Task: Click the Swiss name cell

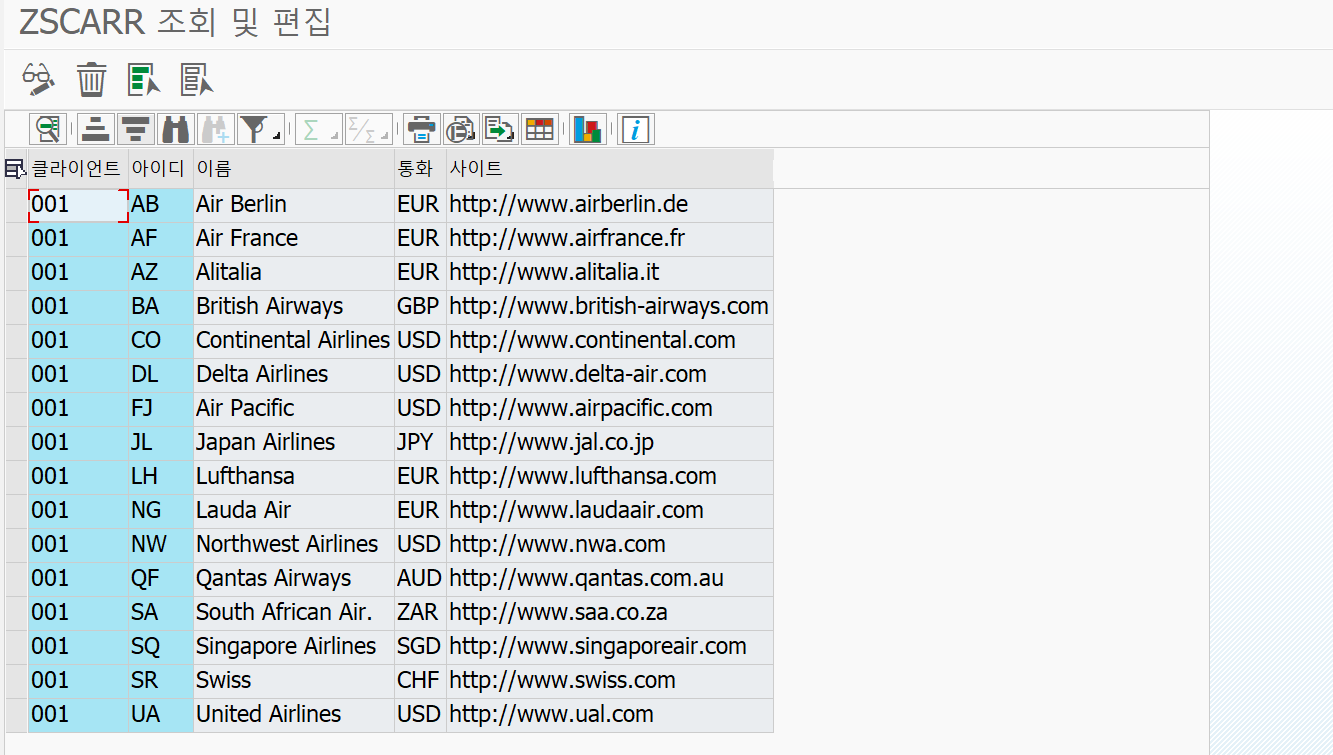Action: (x=294, y=681)
